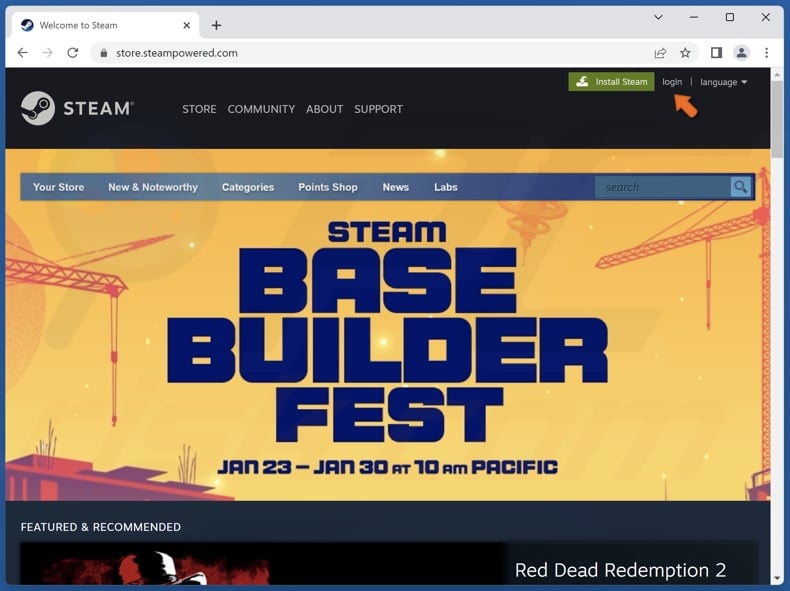Open Your Store tab
The width and height of the screenshot is (790, 591).
coord(58,187)
